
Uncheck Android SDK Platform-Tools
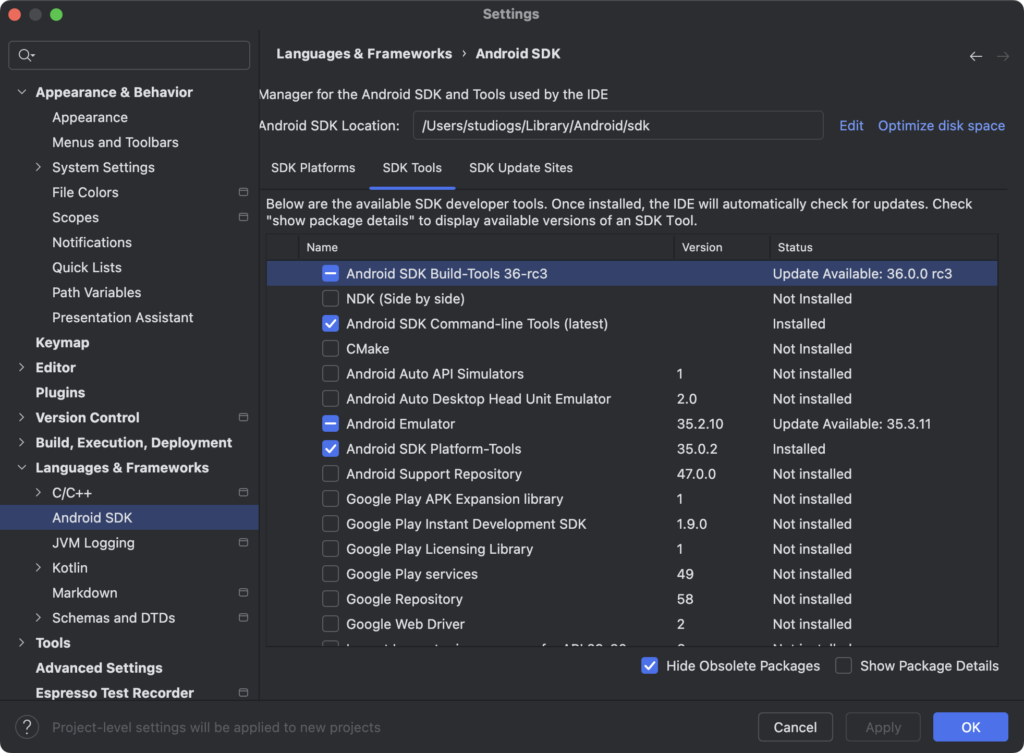click(x=330, y=449)
